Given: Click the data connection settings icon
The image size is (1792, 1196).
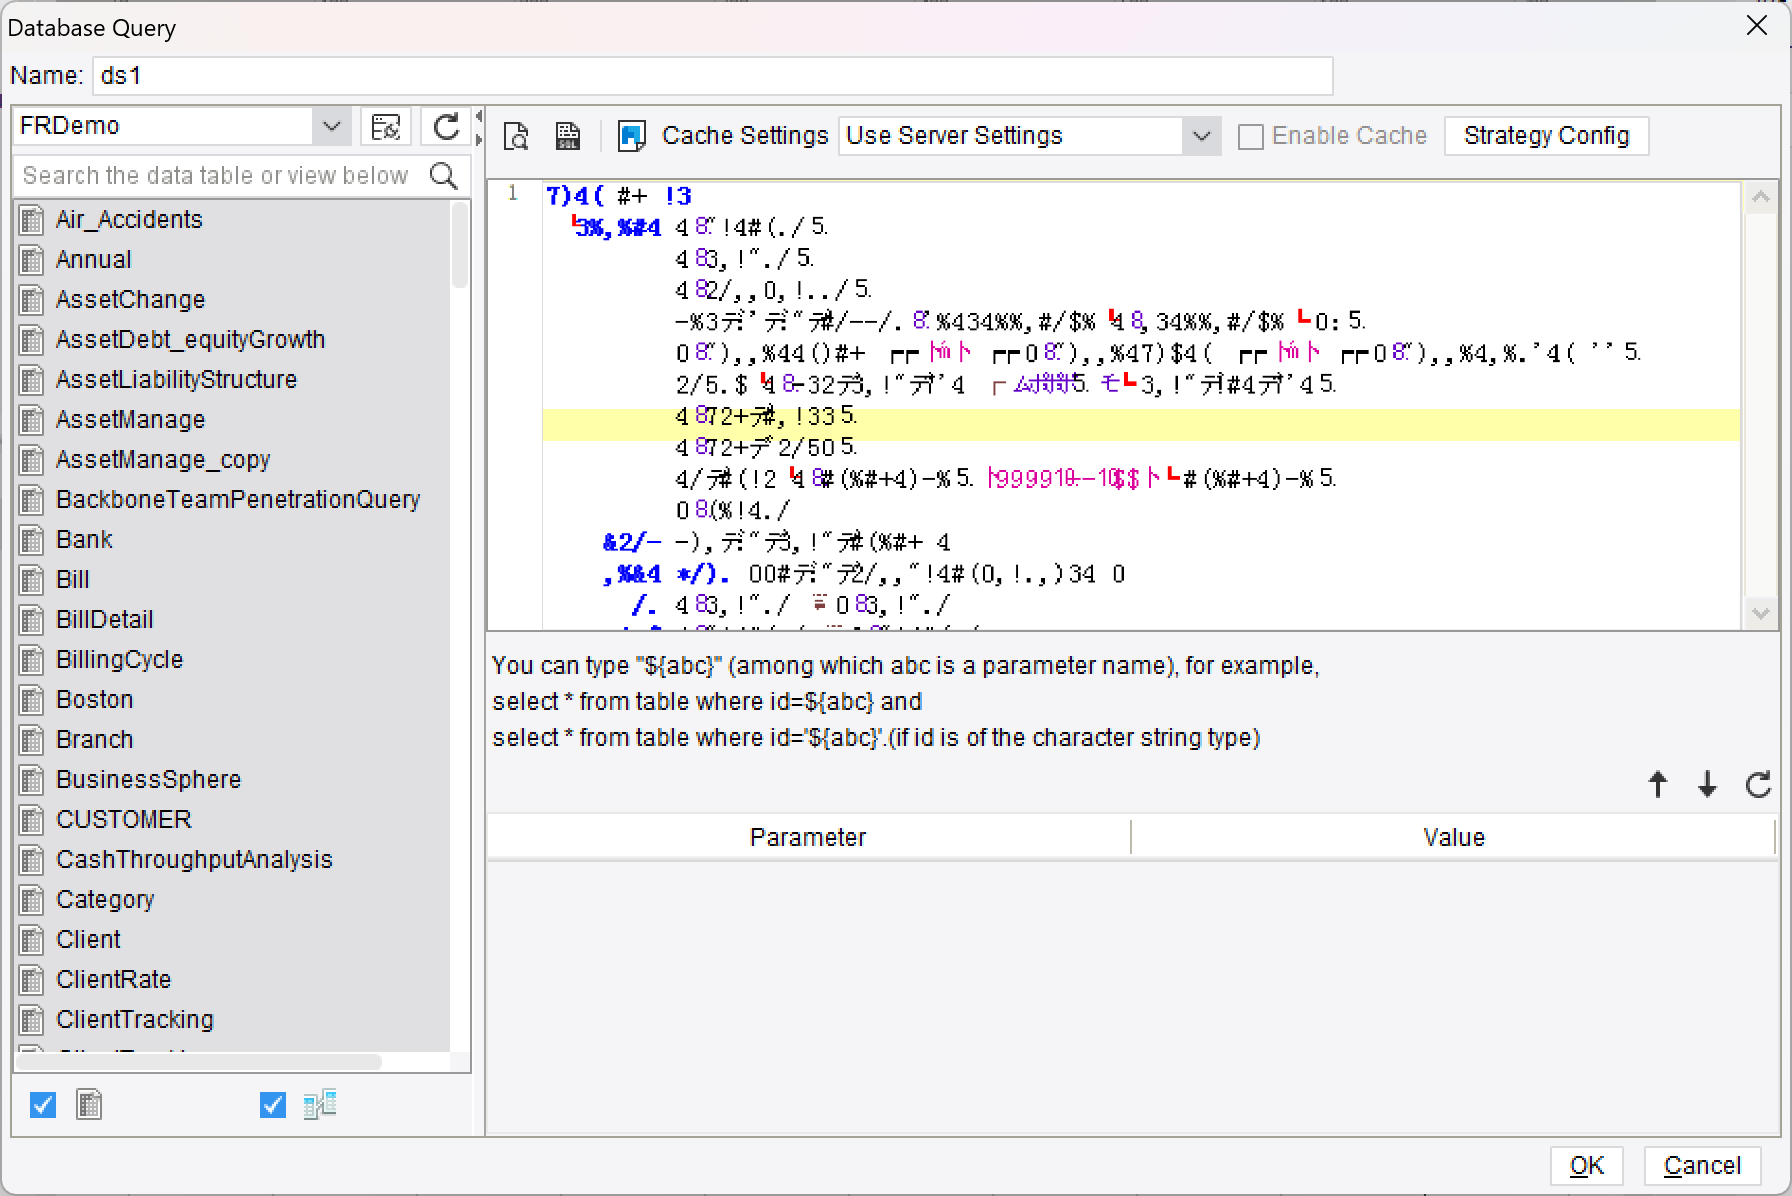Looking at the screenshot, I should coord(386,127).
